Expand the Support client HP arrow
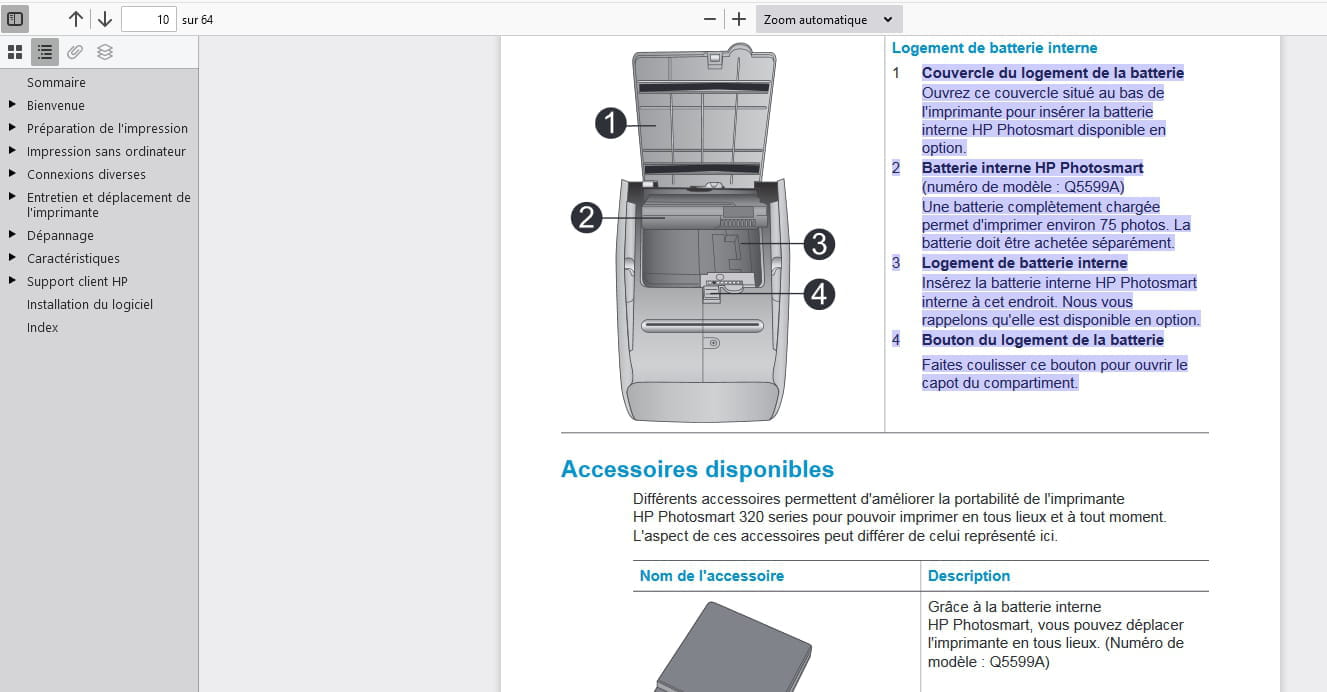 click(x=12, y=281)
